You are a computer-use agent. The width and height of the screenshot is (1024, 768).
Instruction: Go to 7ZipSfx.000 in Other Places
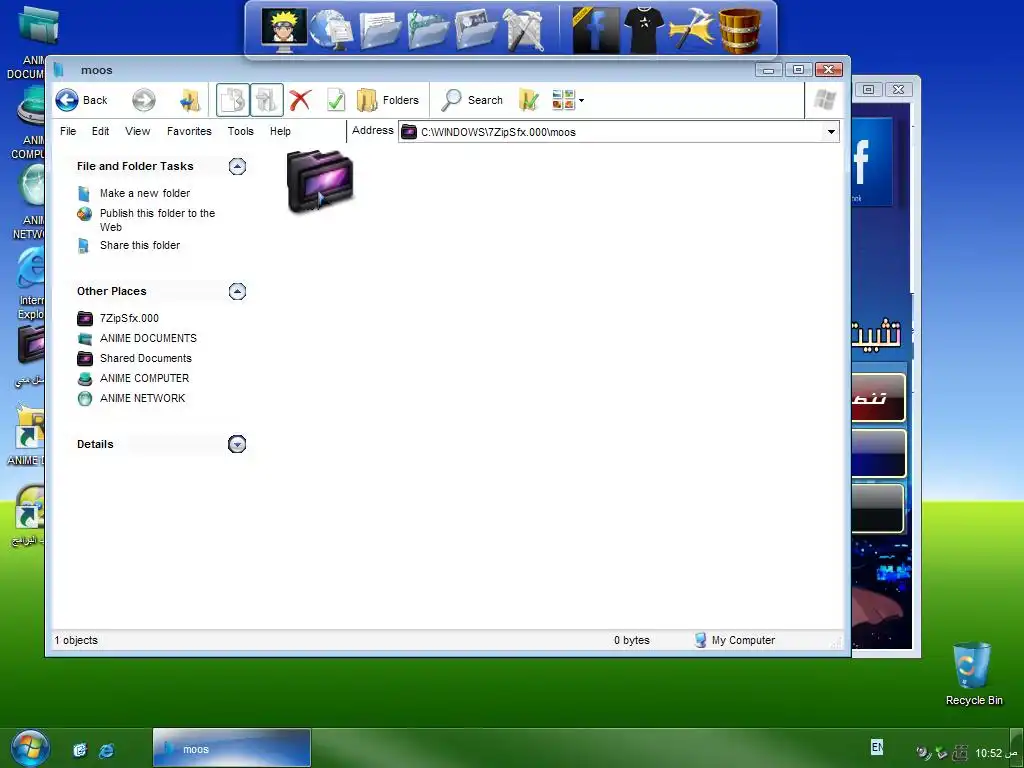[x=129, y=318]
